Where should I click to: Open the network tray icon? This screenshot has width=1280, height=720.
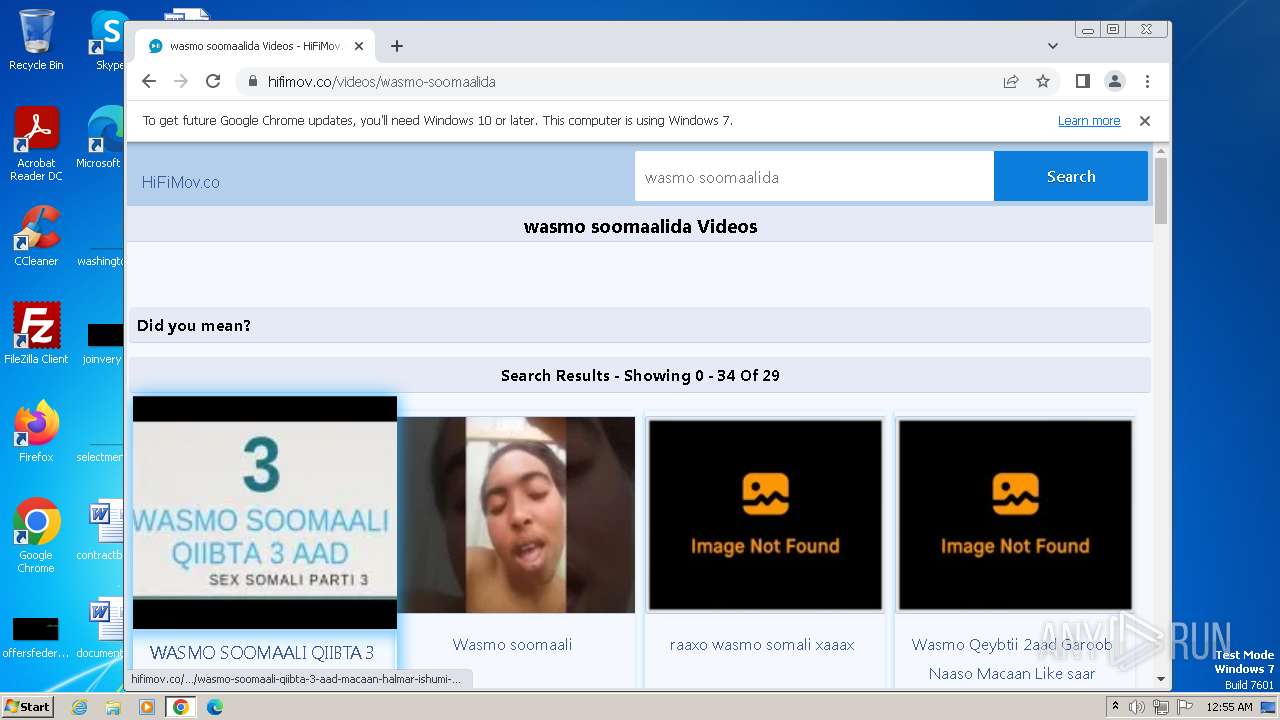tap(1161, 707)
